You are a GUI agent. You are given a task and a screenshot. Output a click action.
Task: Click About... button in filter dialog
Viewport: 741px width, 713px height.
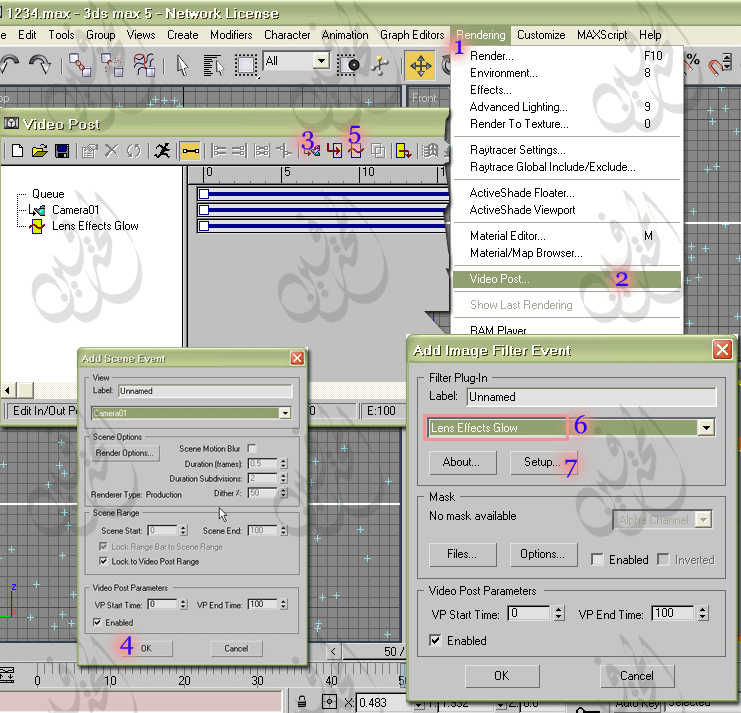(463, 462)
